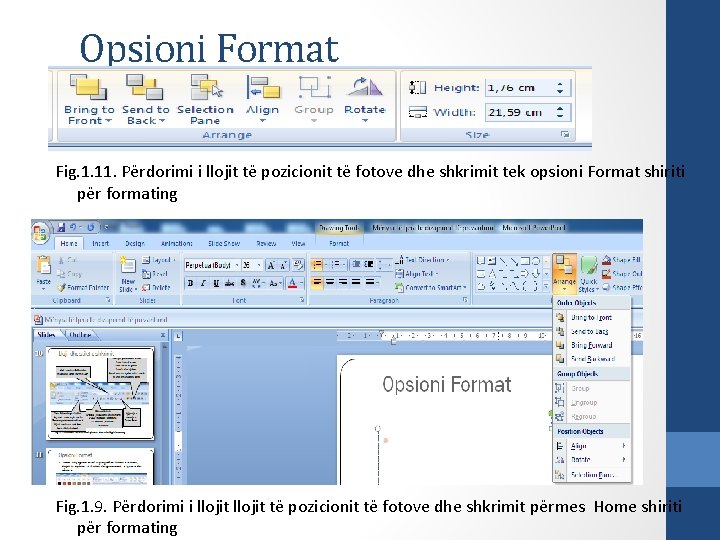Select slide 10 thumbnail in the Slides pane

point(100,393)
